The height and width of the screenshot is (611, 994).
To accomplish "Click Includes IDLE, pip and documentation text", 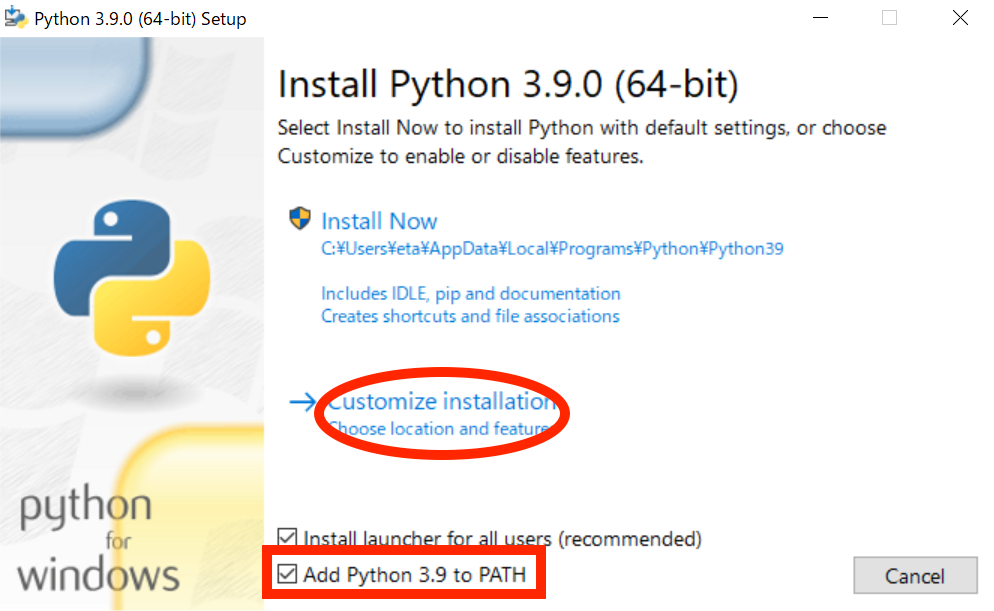I will click(470, 293).
